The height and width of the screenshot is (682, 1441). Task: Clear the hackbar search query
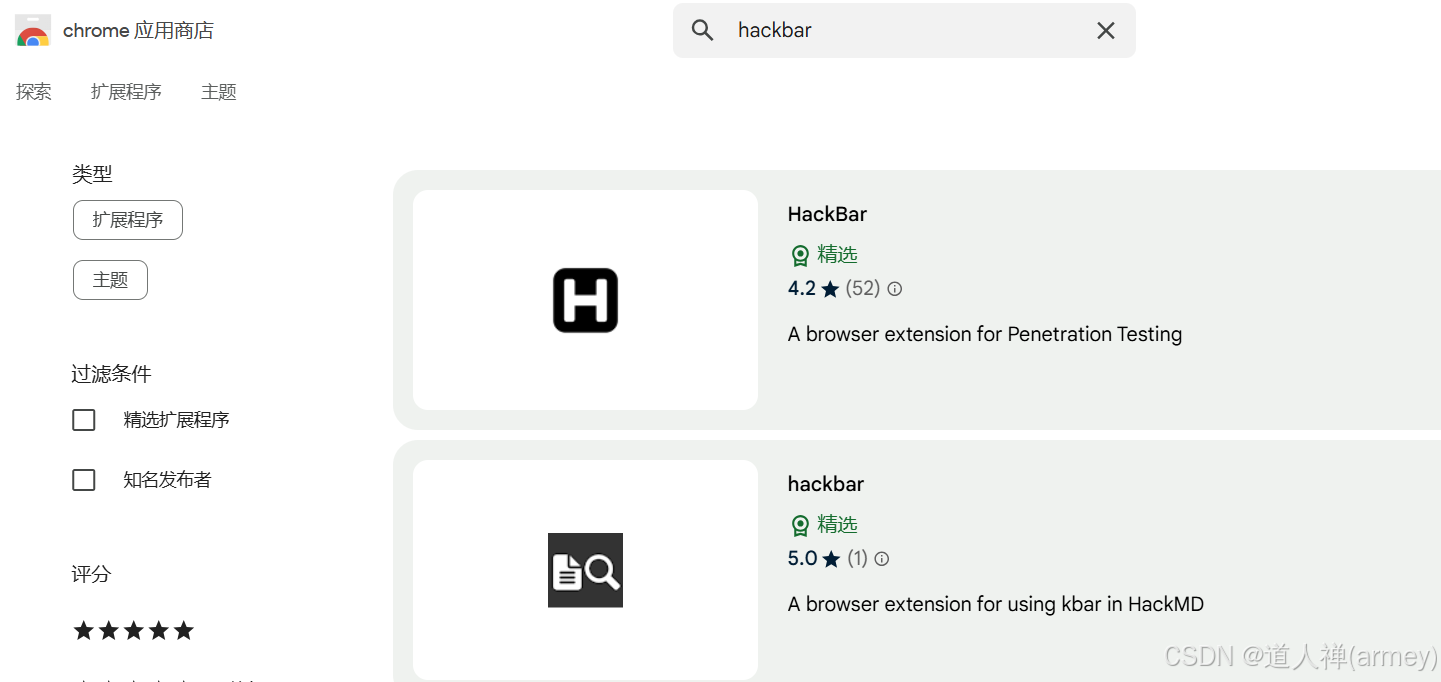click(1105, 30)
